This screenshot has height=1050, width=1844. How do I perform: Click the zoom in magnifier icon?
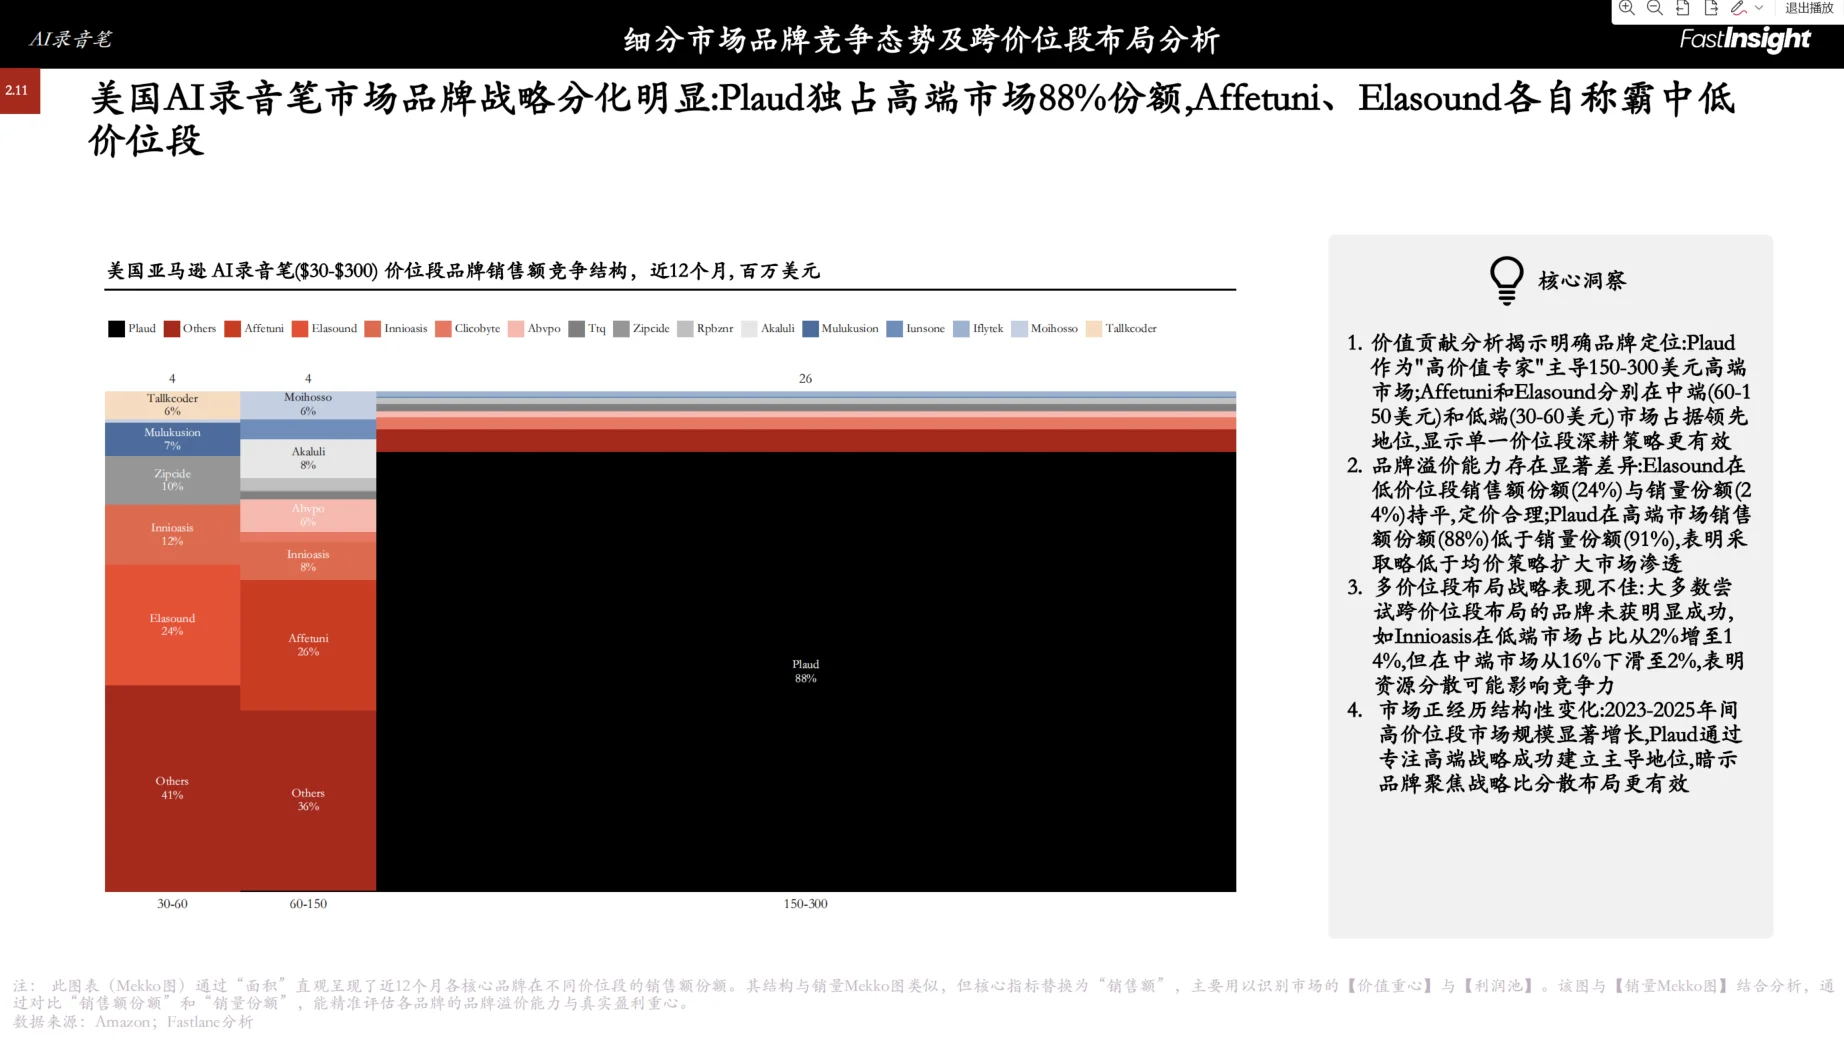point(1627,8)
